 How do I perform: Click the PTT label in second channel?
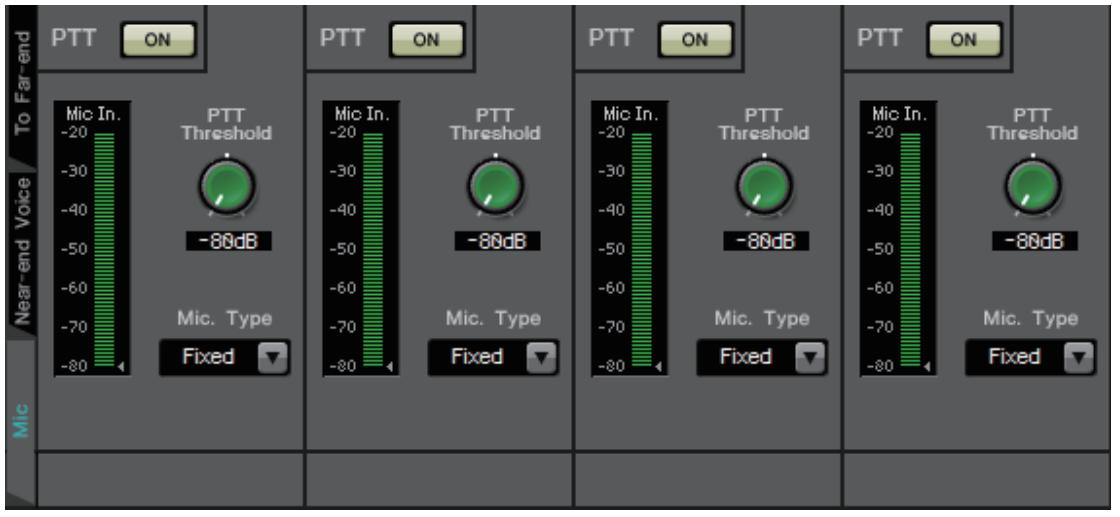(341, 39)
